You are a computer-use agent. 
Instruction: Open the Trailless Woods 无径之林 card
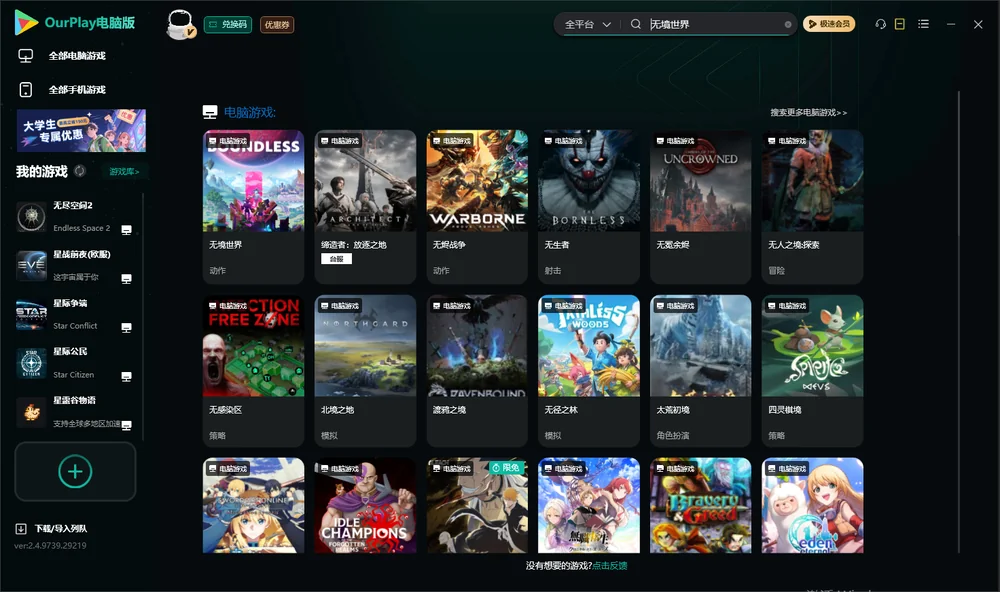point(589,371)
